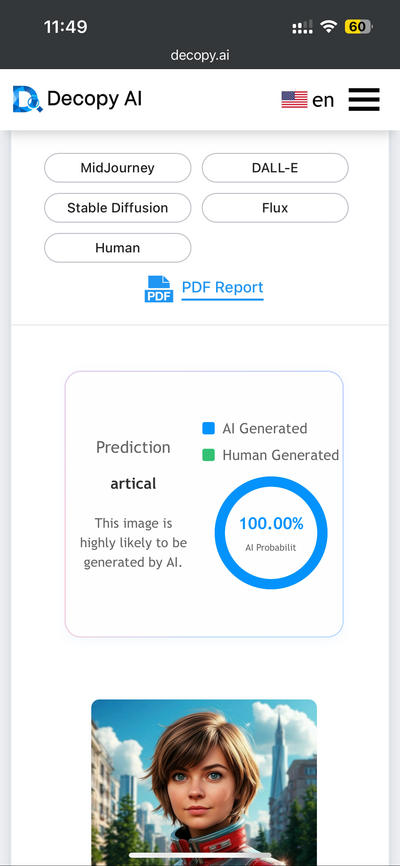Select the MidJourney option
Image resolution: width=400 pixels, height=866 pixels.
click(118, 168)
